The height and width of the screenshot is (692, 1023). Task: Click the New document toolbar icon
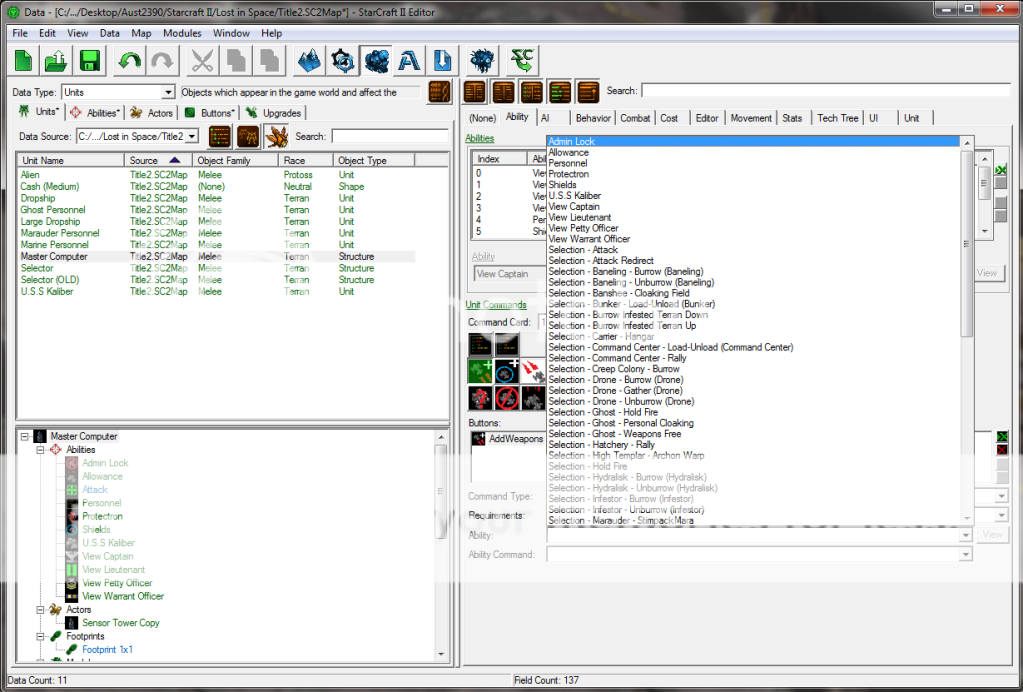tap(24, 61)
